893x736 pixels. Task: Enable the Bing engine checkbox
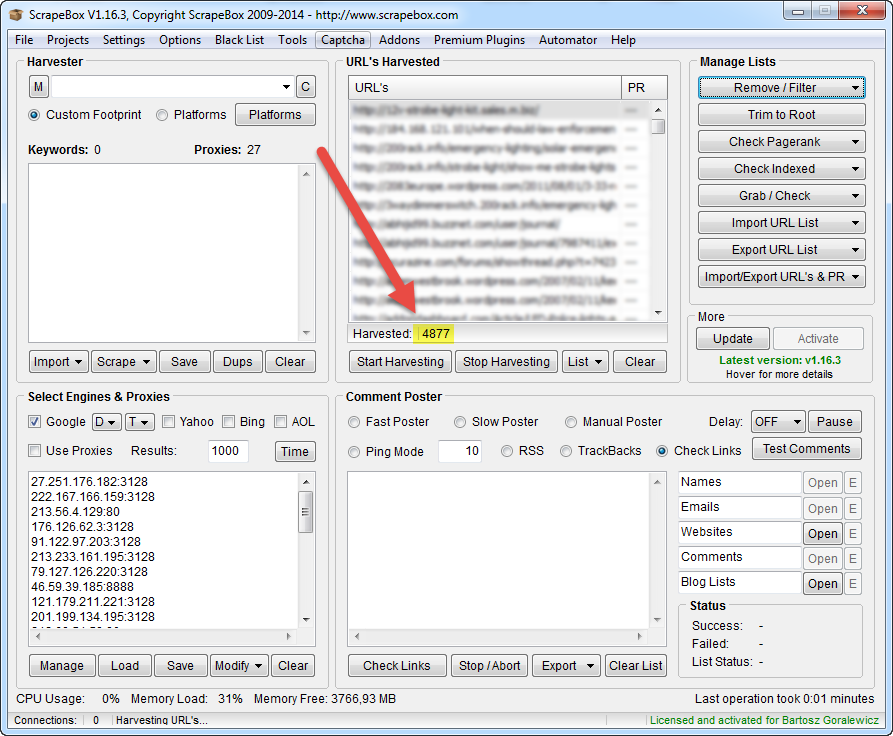(x=228, y=422)
